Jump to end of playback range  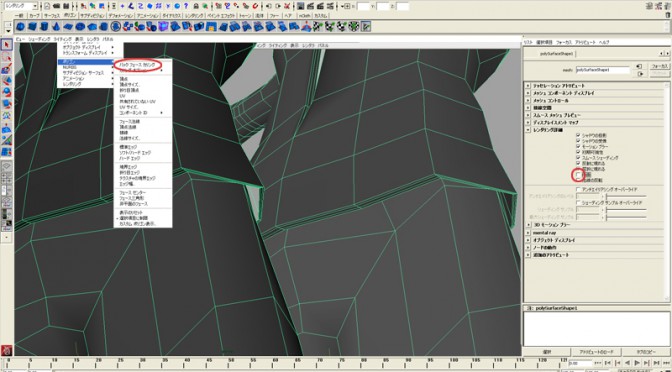[666, 363]
